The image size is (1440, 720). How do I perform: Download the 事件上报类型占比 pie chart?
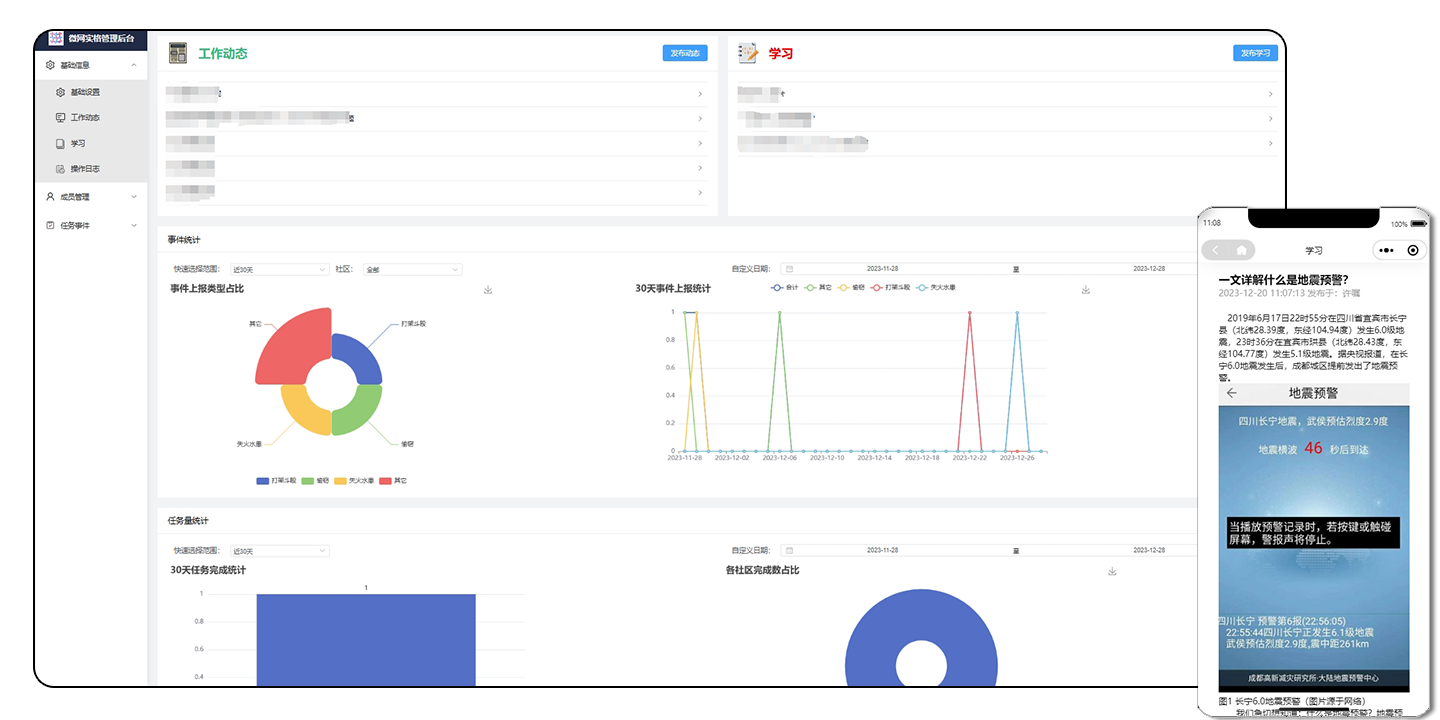(488, 290)
